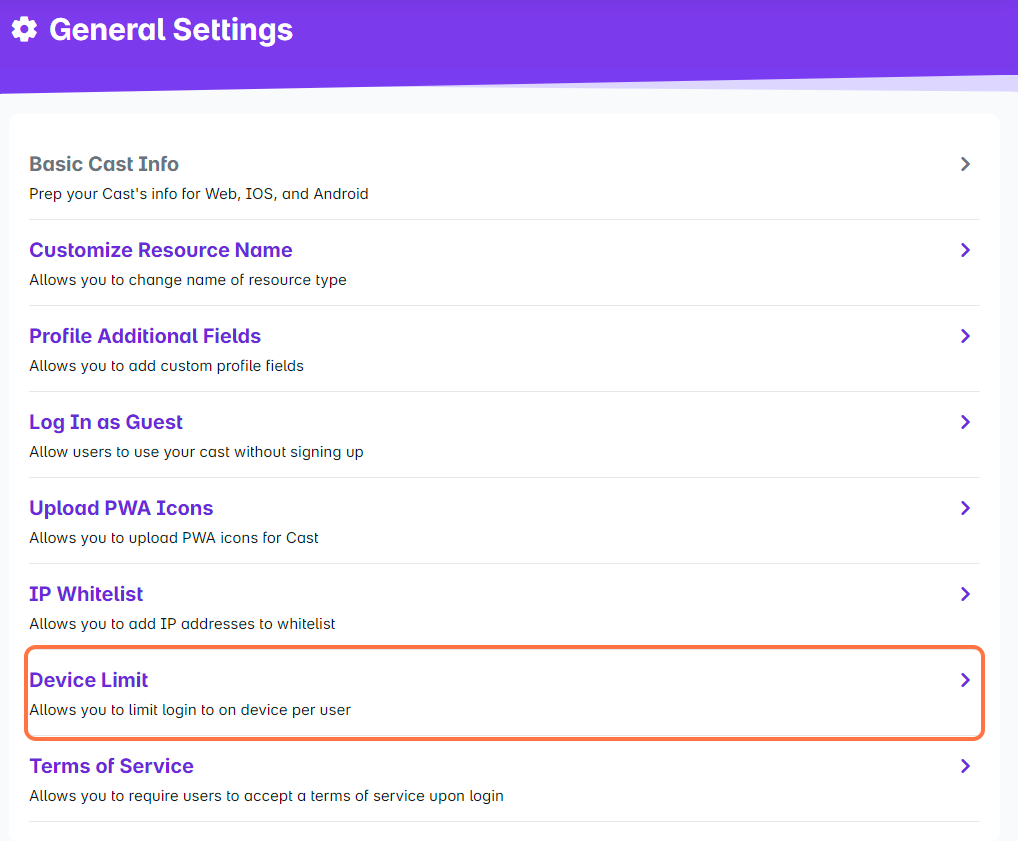Screen dimensions: 1018x841
Task: Open the Basic Cast Info heading
Action: coord(104,164)
